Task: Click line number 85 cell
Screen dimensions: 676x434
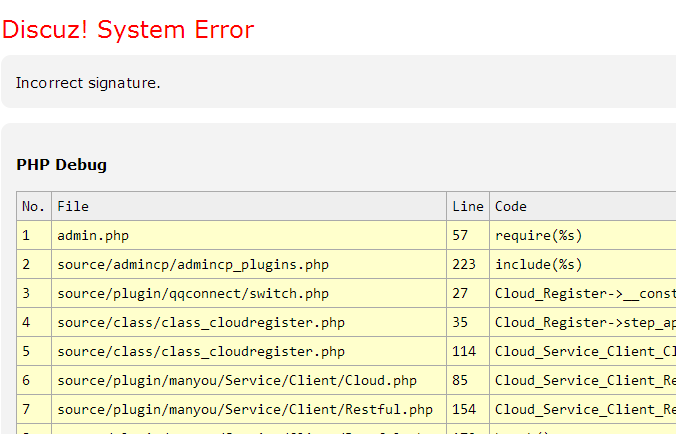Action: pyautogui.click(x=468, y=380)
